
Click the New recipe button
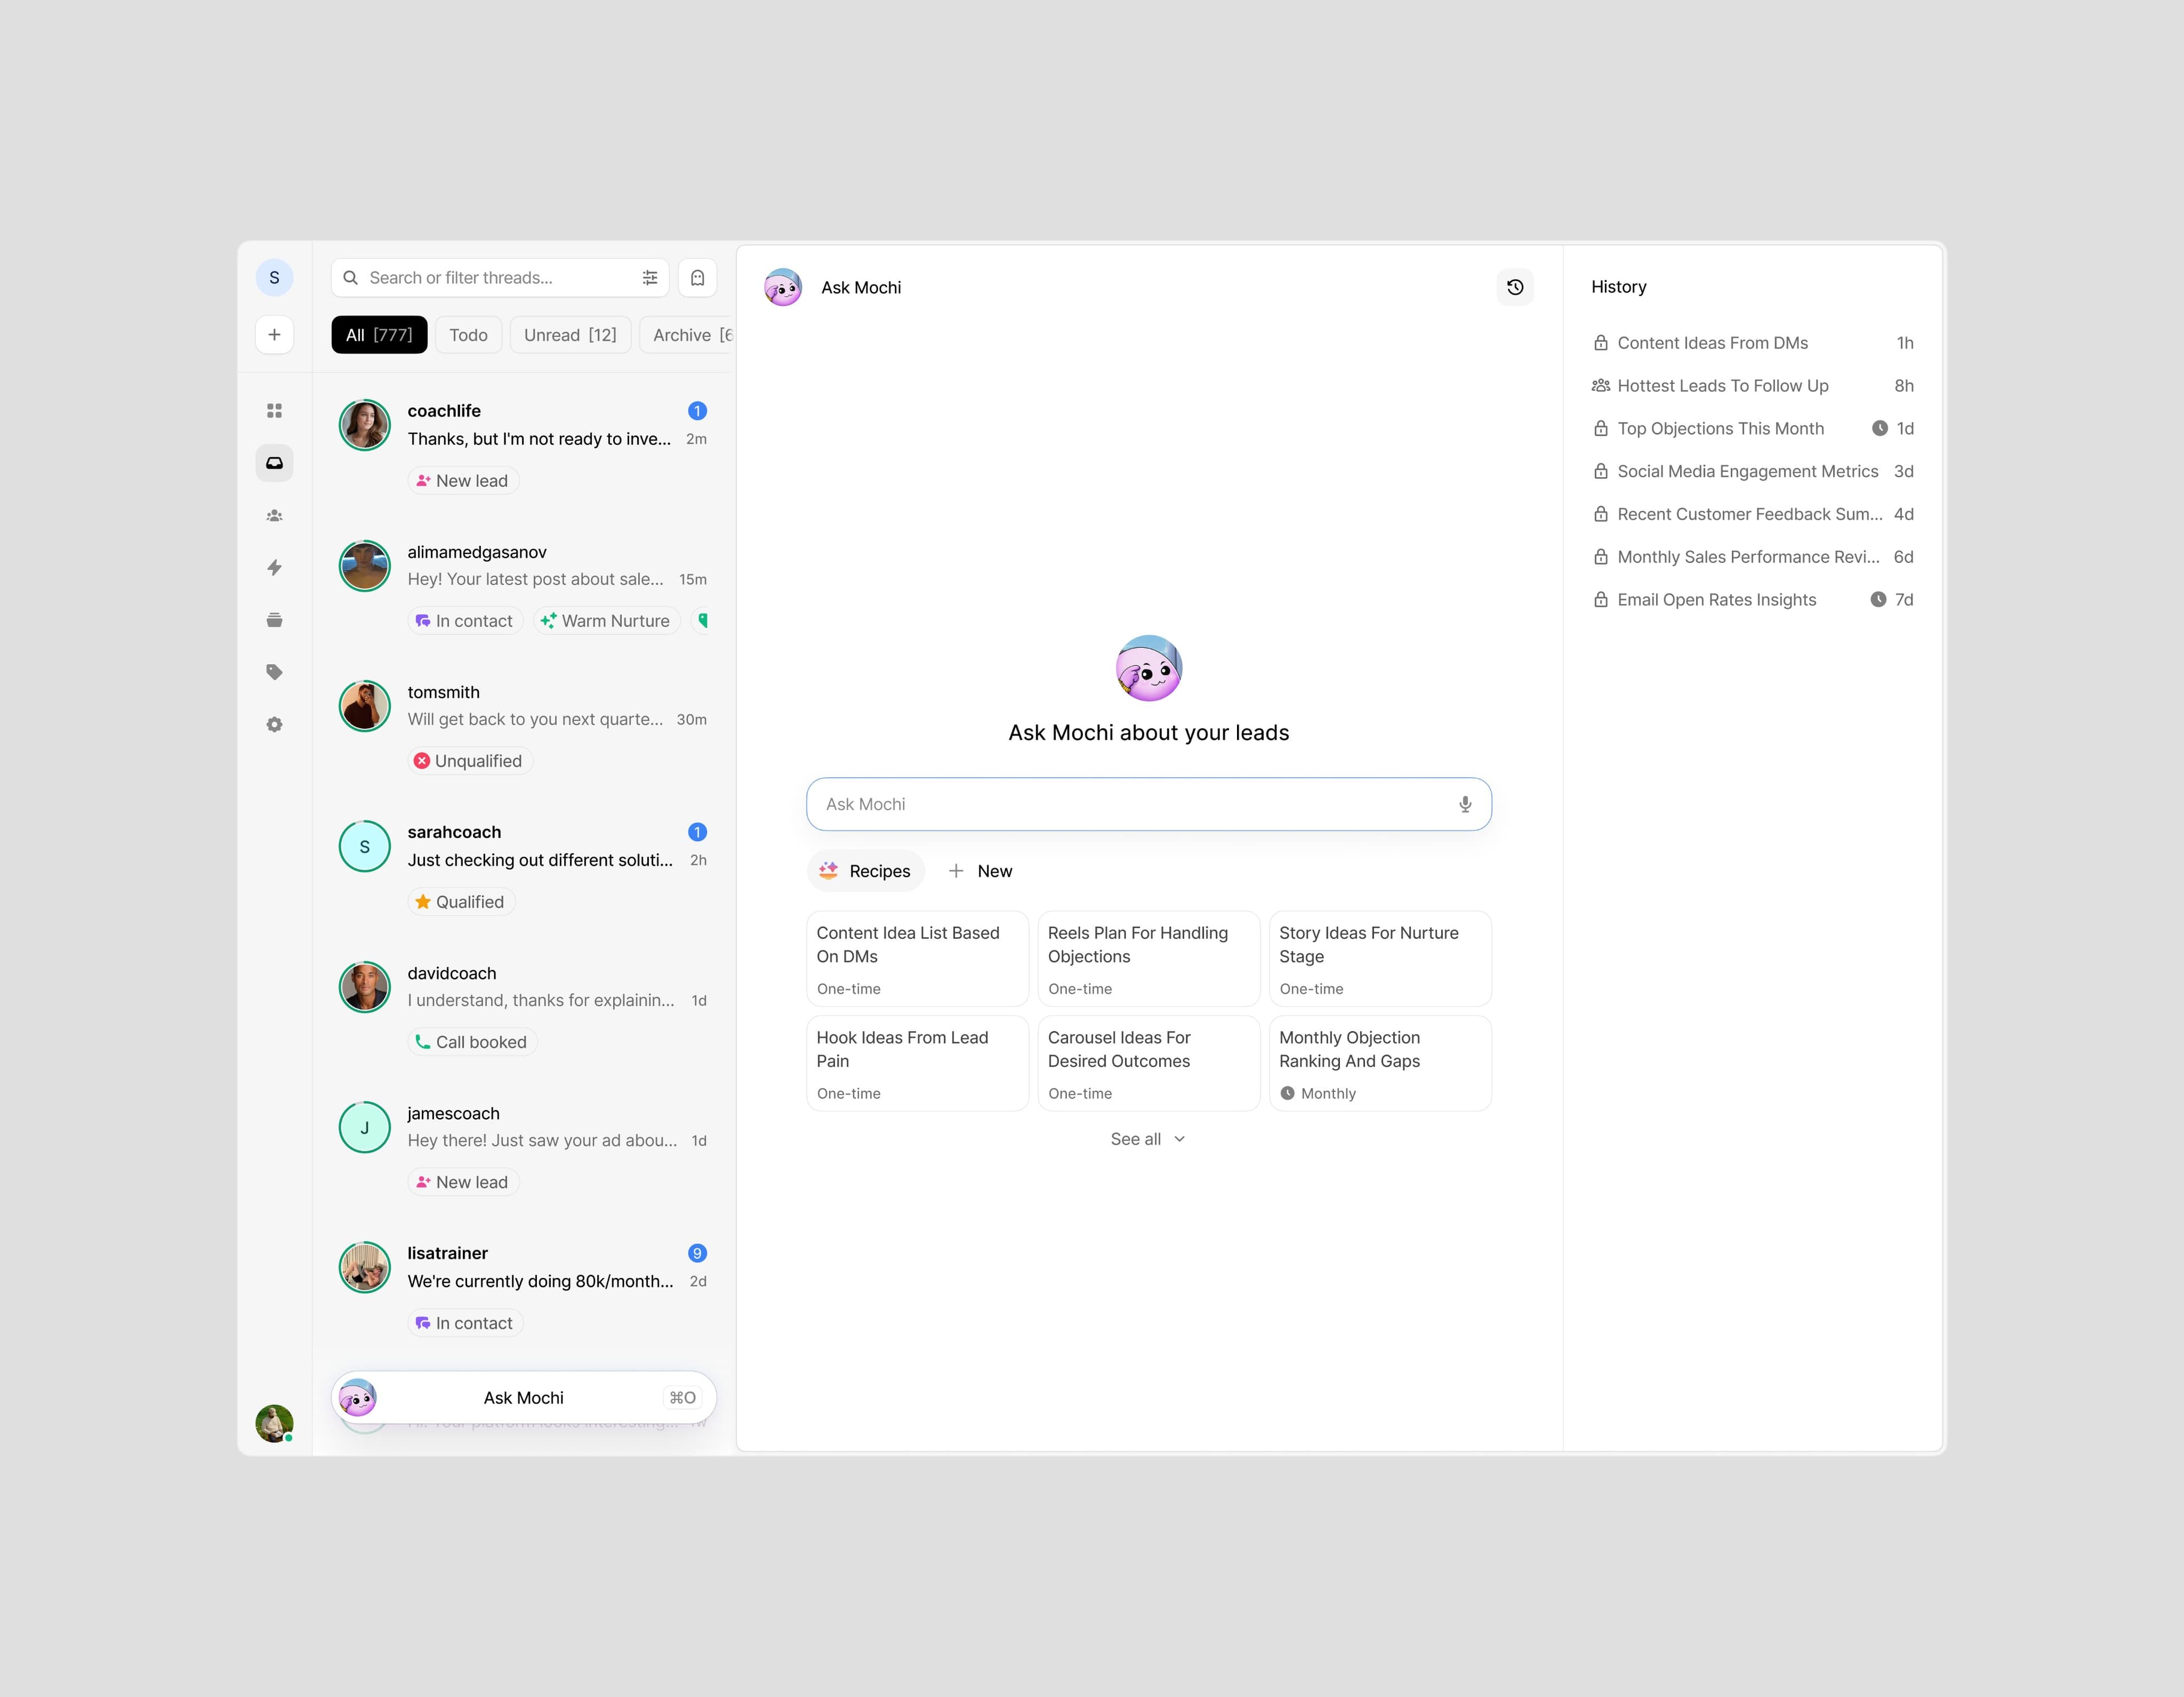(980, 871)
